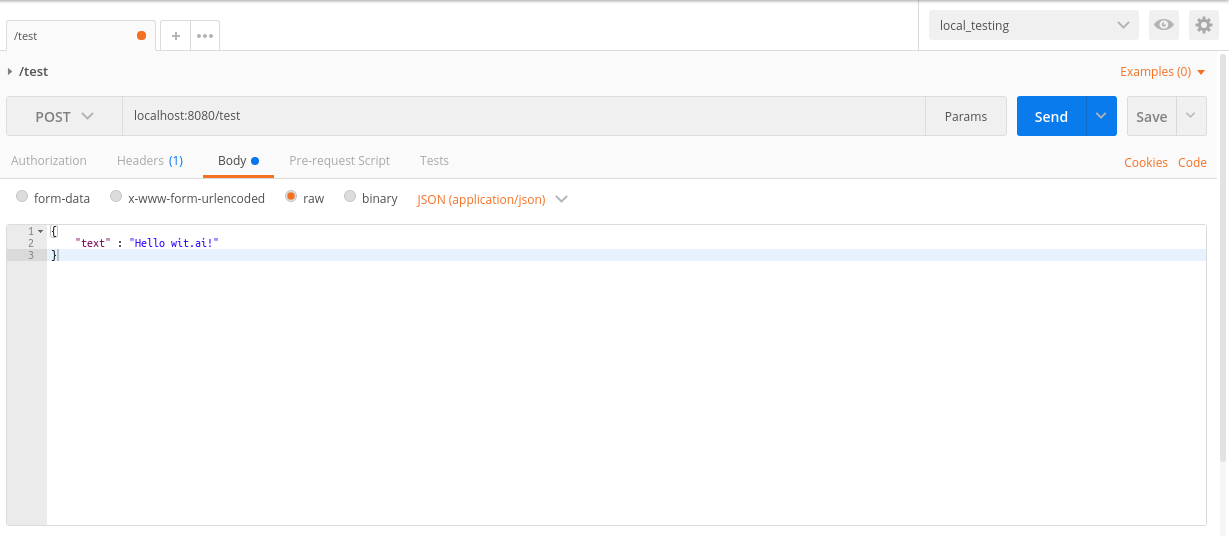
Task: Select the binary body type
Action: tap(371, 198)
